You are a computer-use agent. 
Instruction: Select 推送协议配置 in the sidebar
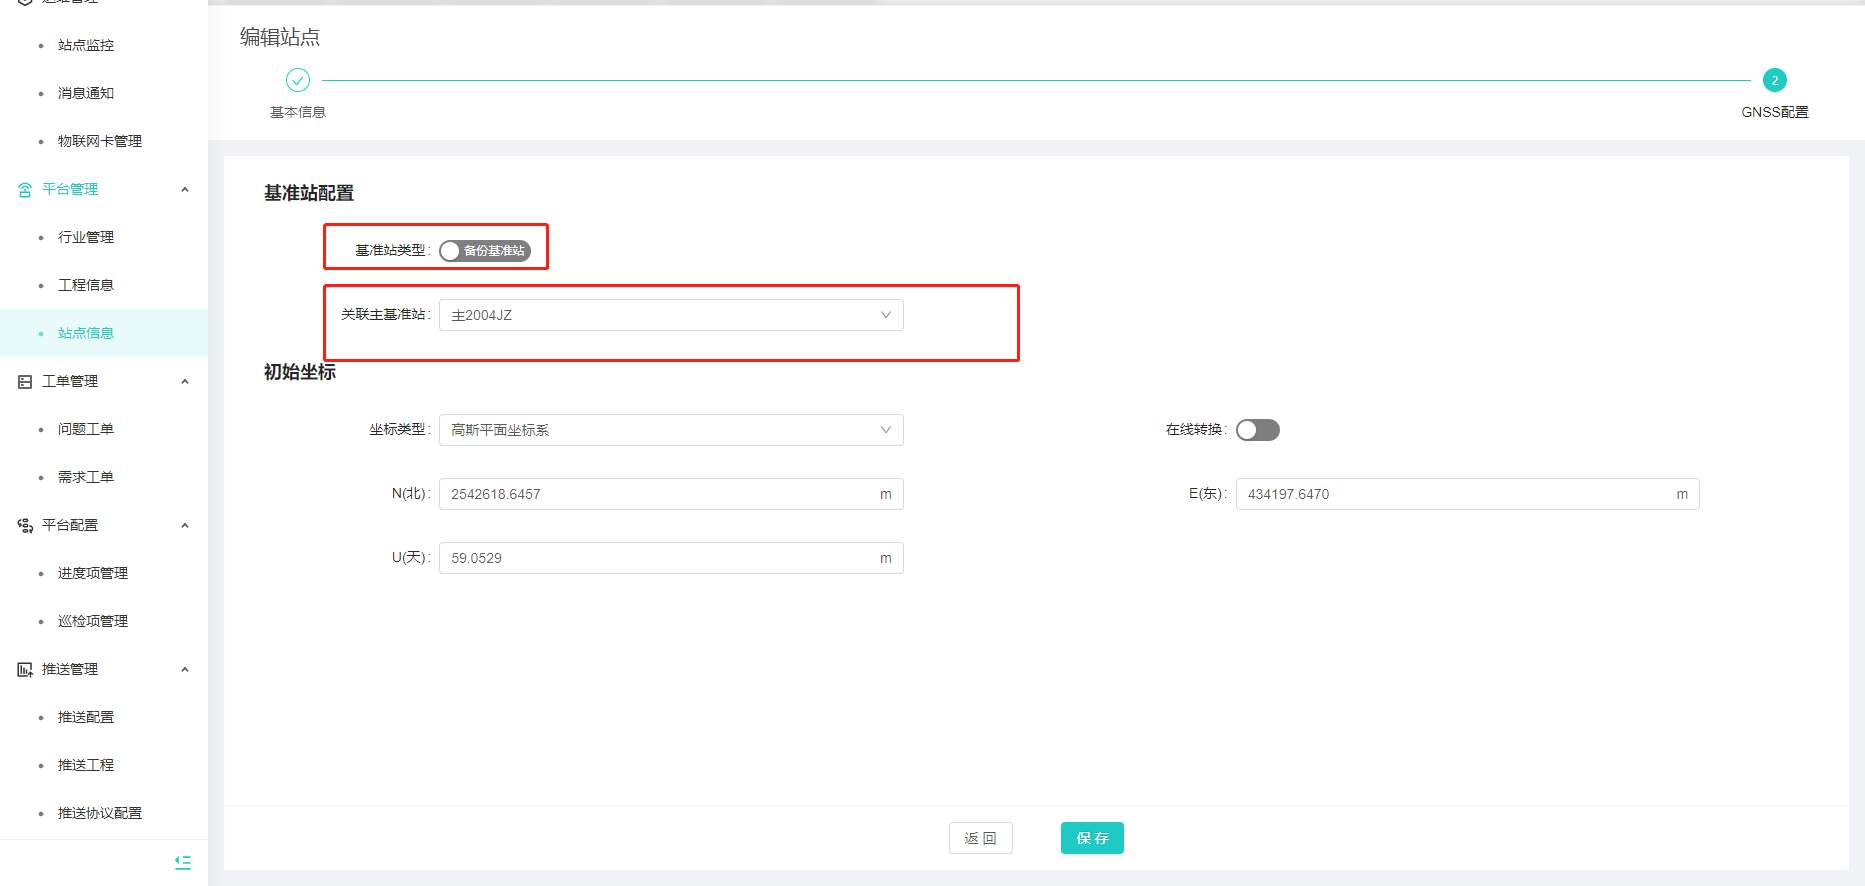[x=100, y=814]
